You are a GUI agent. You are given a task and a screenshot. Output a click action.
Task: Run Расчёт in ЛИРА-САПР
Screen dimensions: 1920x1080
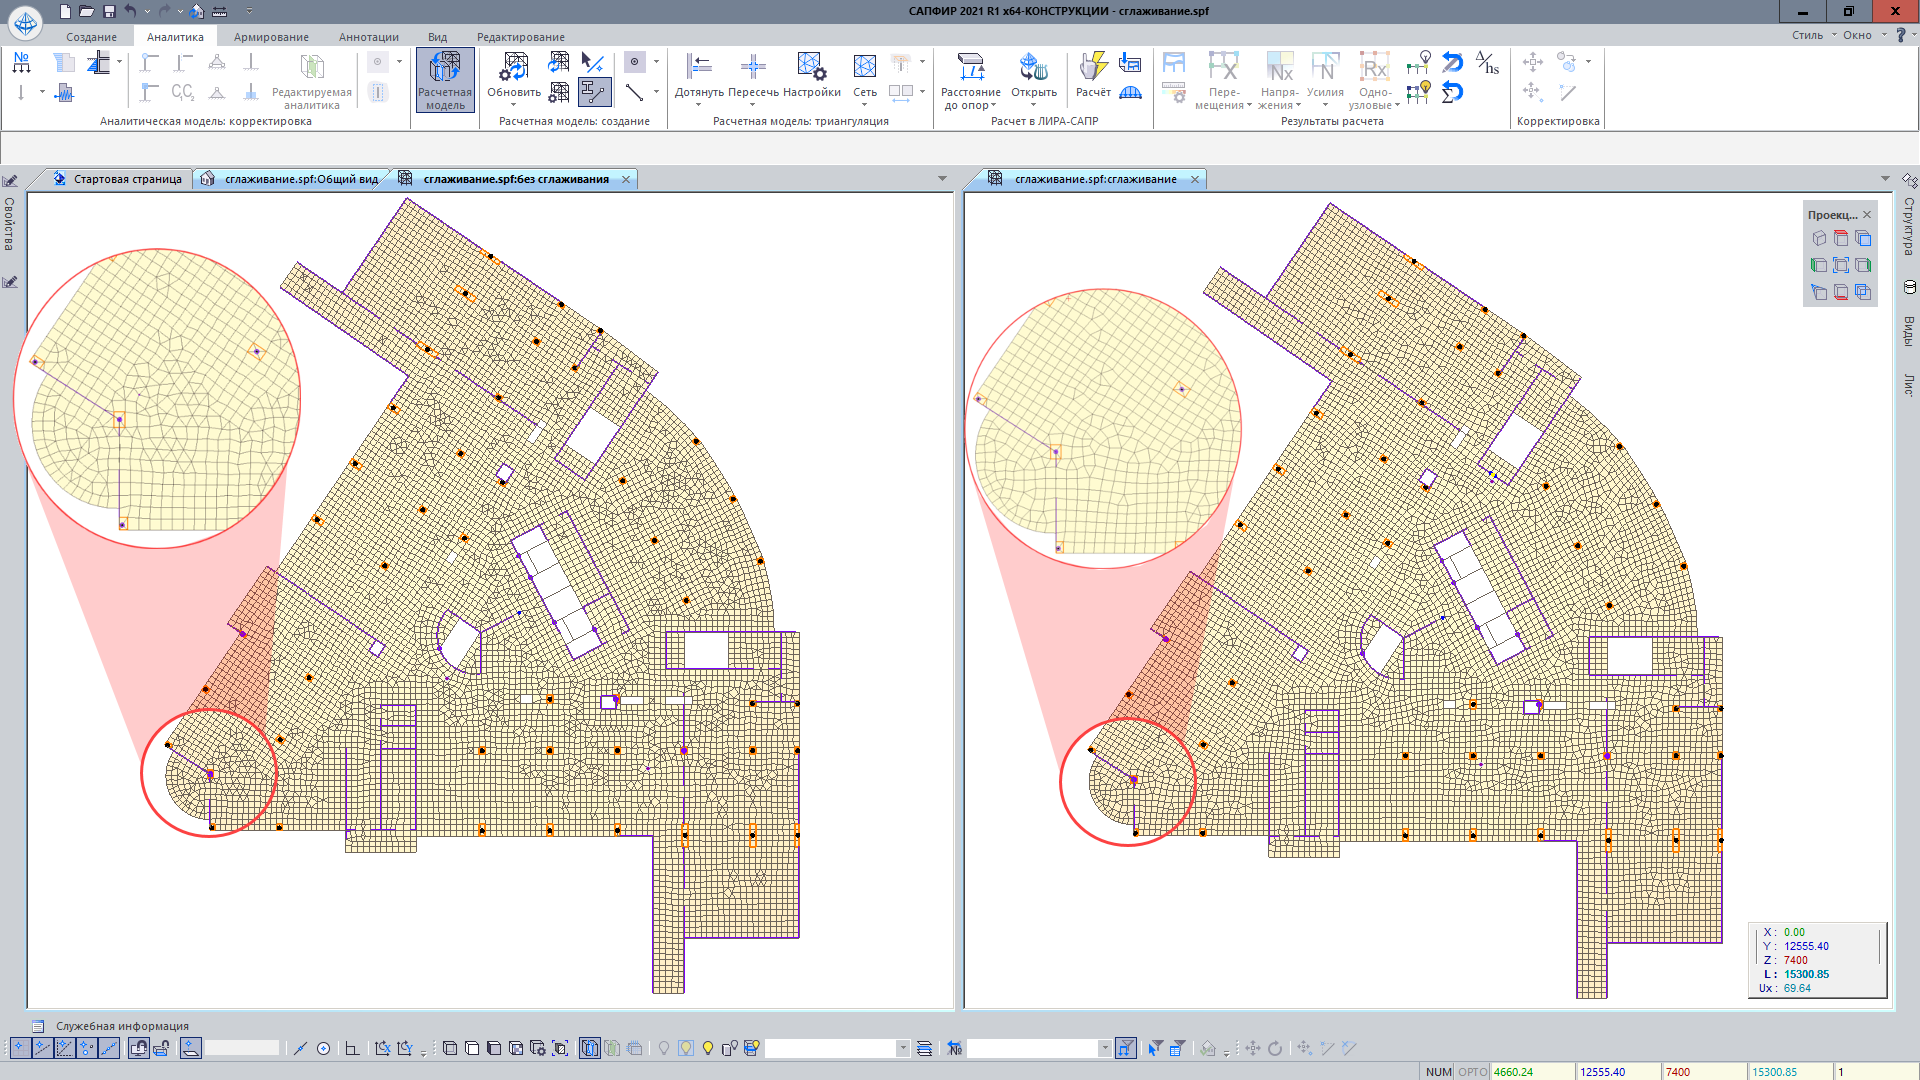click(1093, 68)
